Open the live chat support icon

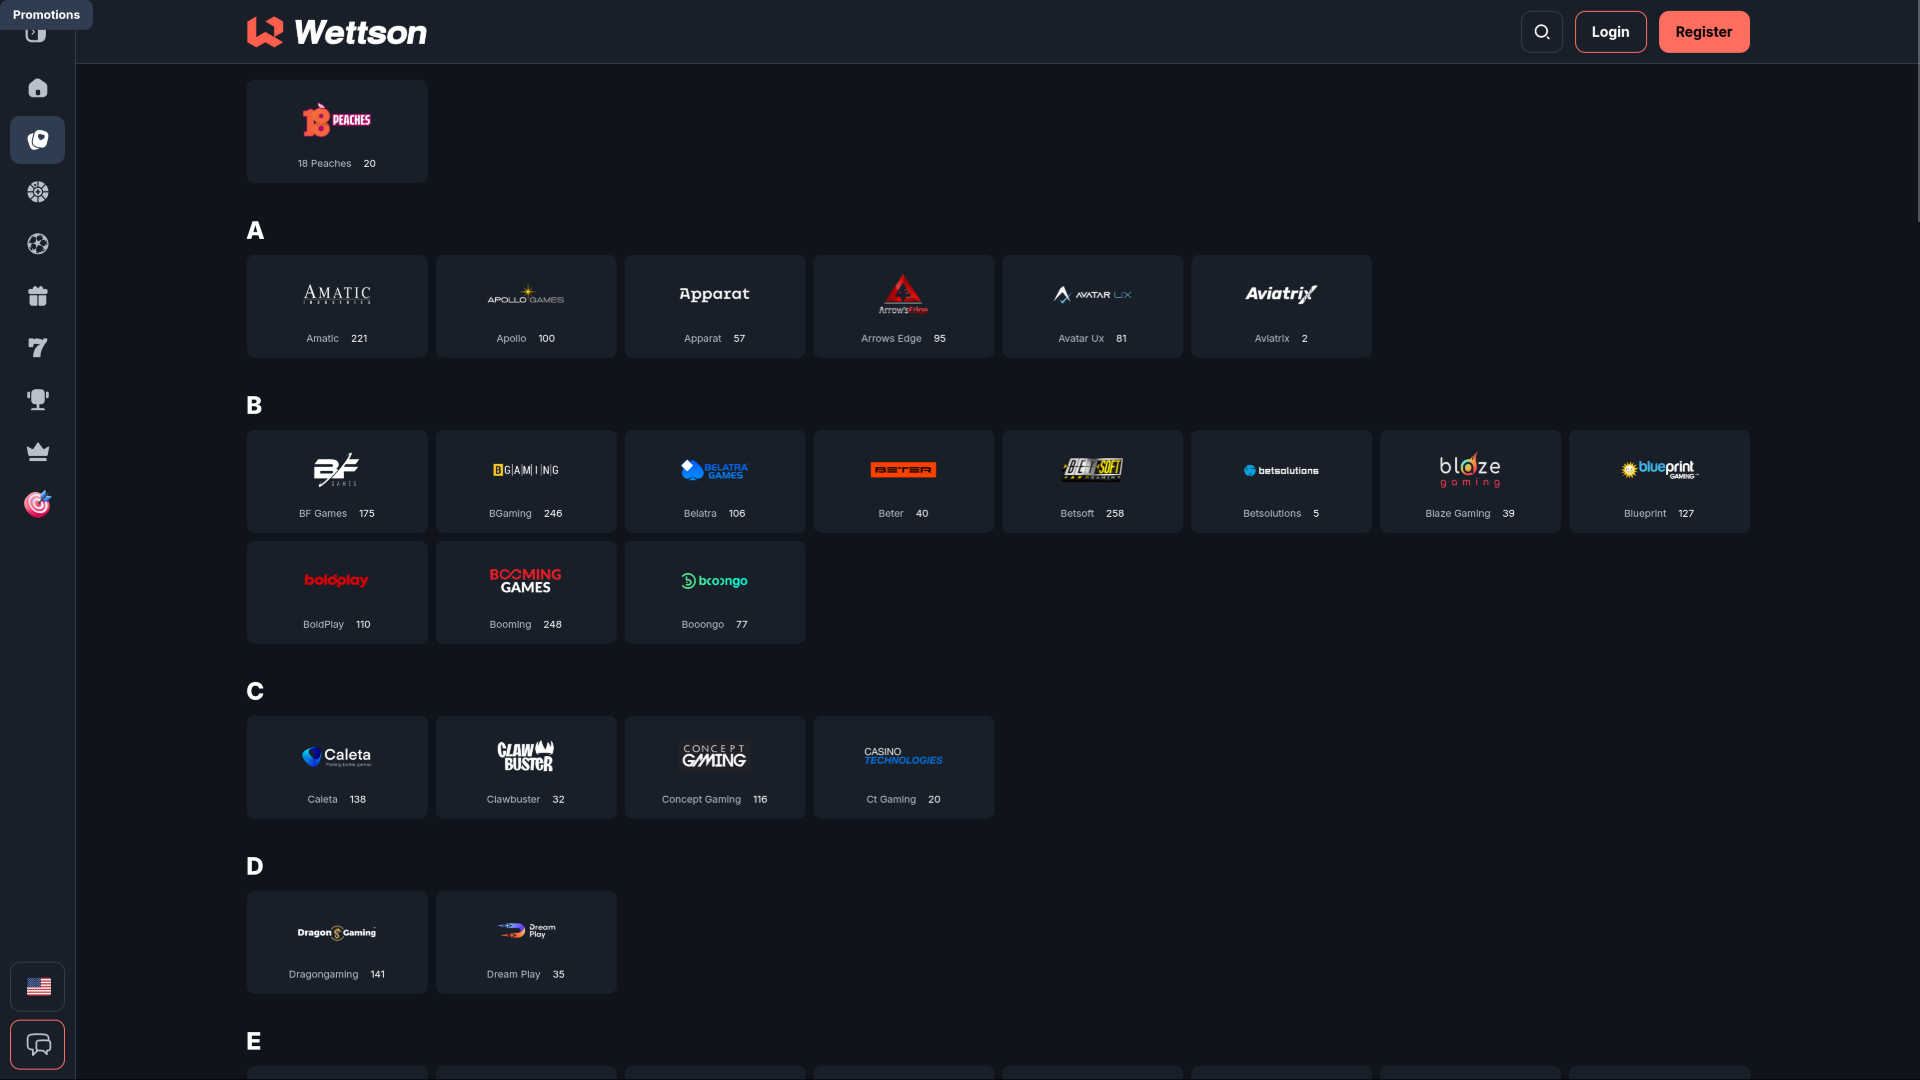tap(37, 1045)
